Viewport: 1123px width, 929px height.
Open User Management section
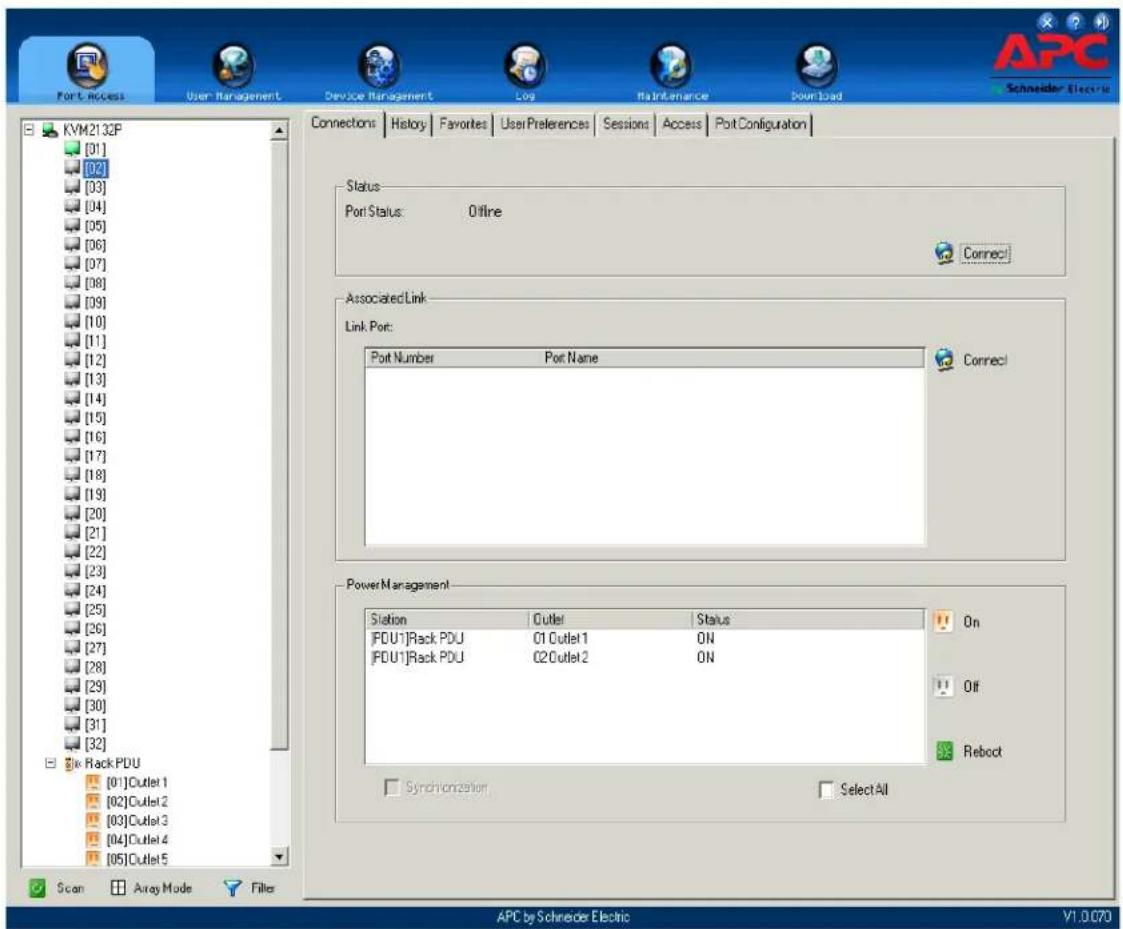(234, 72)
